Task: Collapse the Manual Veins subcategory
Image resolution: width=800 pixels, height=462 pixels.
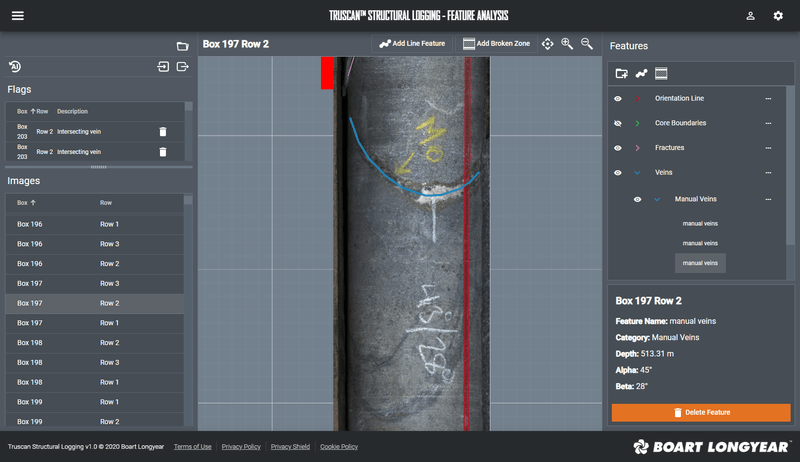Action: pyautogui.click(x=657, y=199)
